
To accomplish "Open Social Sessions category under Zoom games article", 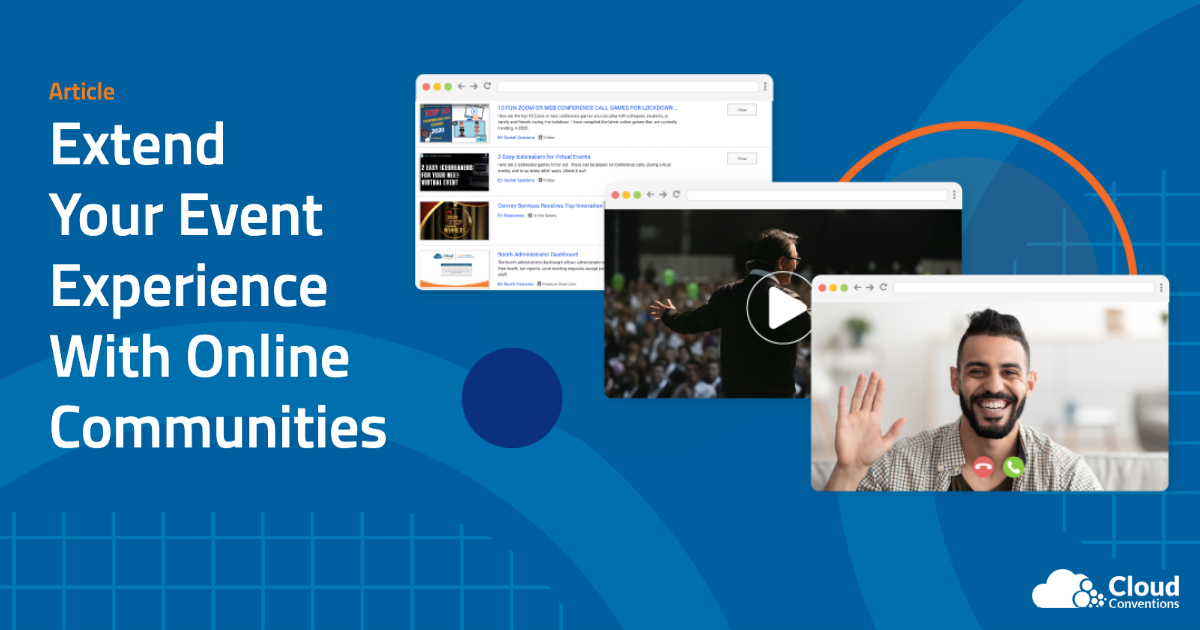I will point(515,137).
